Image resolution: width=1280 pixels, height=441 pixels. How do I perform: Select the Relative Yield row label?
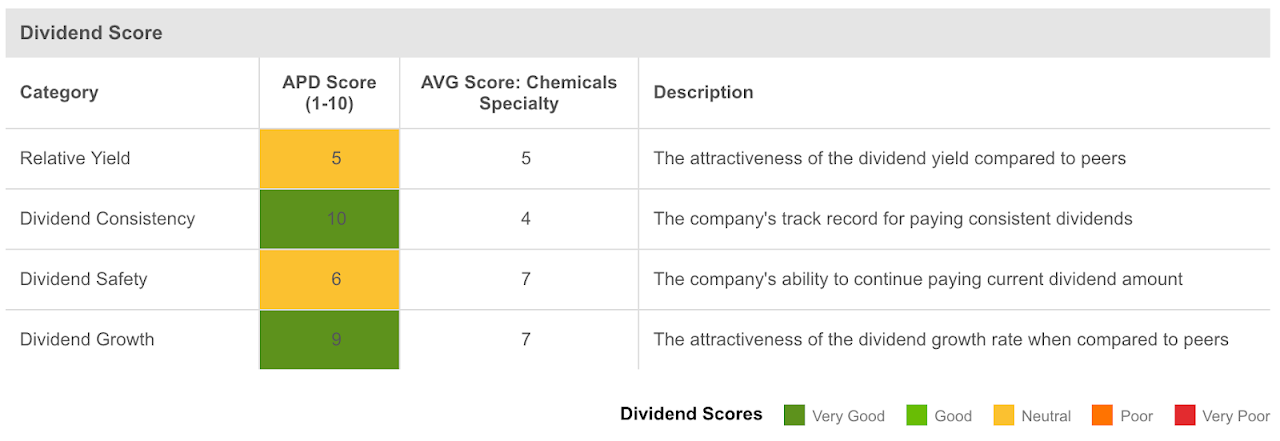click(x=75, y=158)
